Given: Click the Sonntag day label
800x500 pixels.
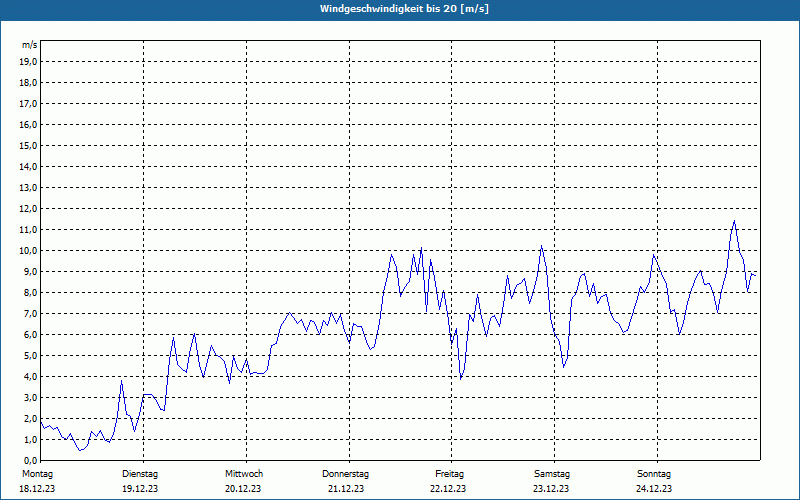Looking at the screenshot, I should tap(654, 474).
